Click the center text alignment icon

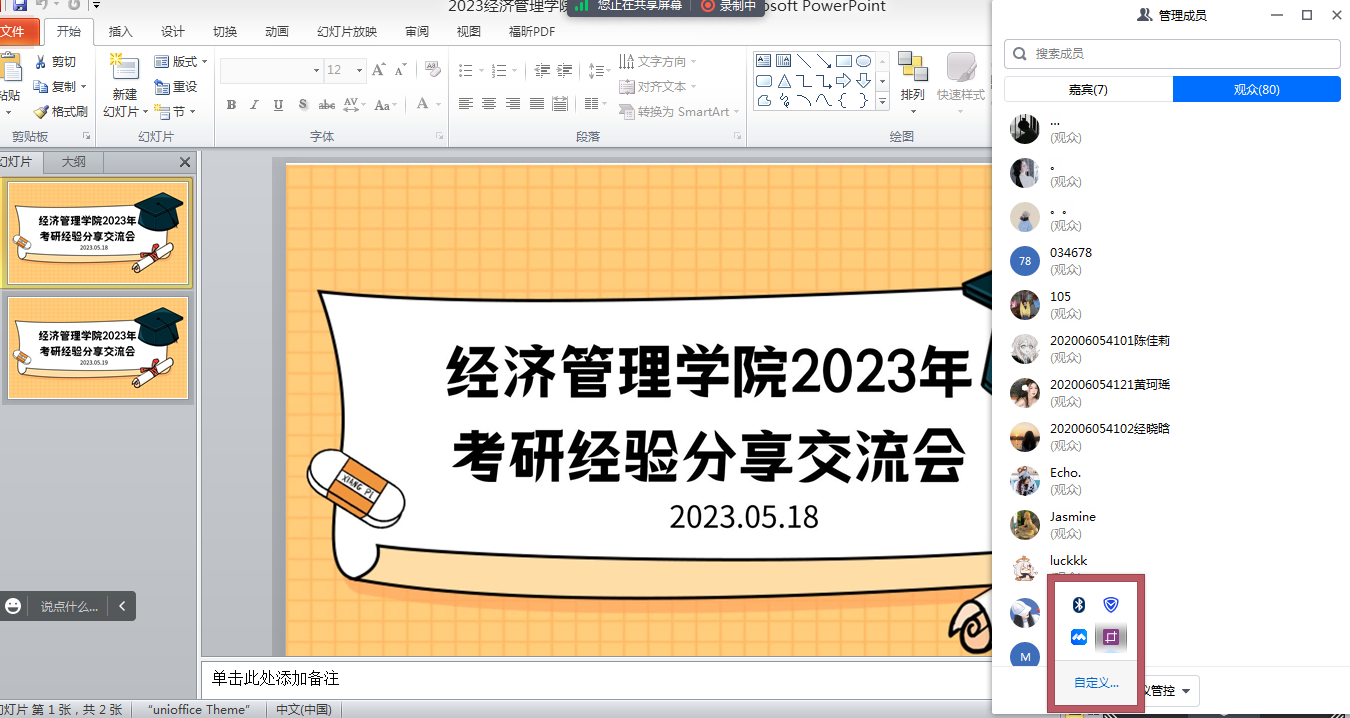pos(489,104)
